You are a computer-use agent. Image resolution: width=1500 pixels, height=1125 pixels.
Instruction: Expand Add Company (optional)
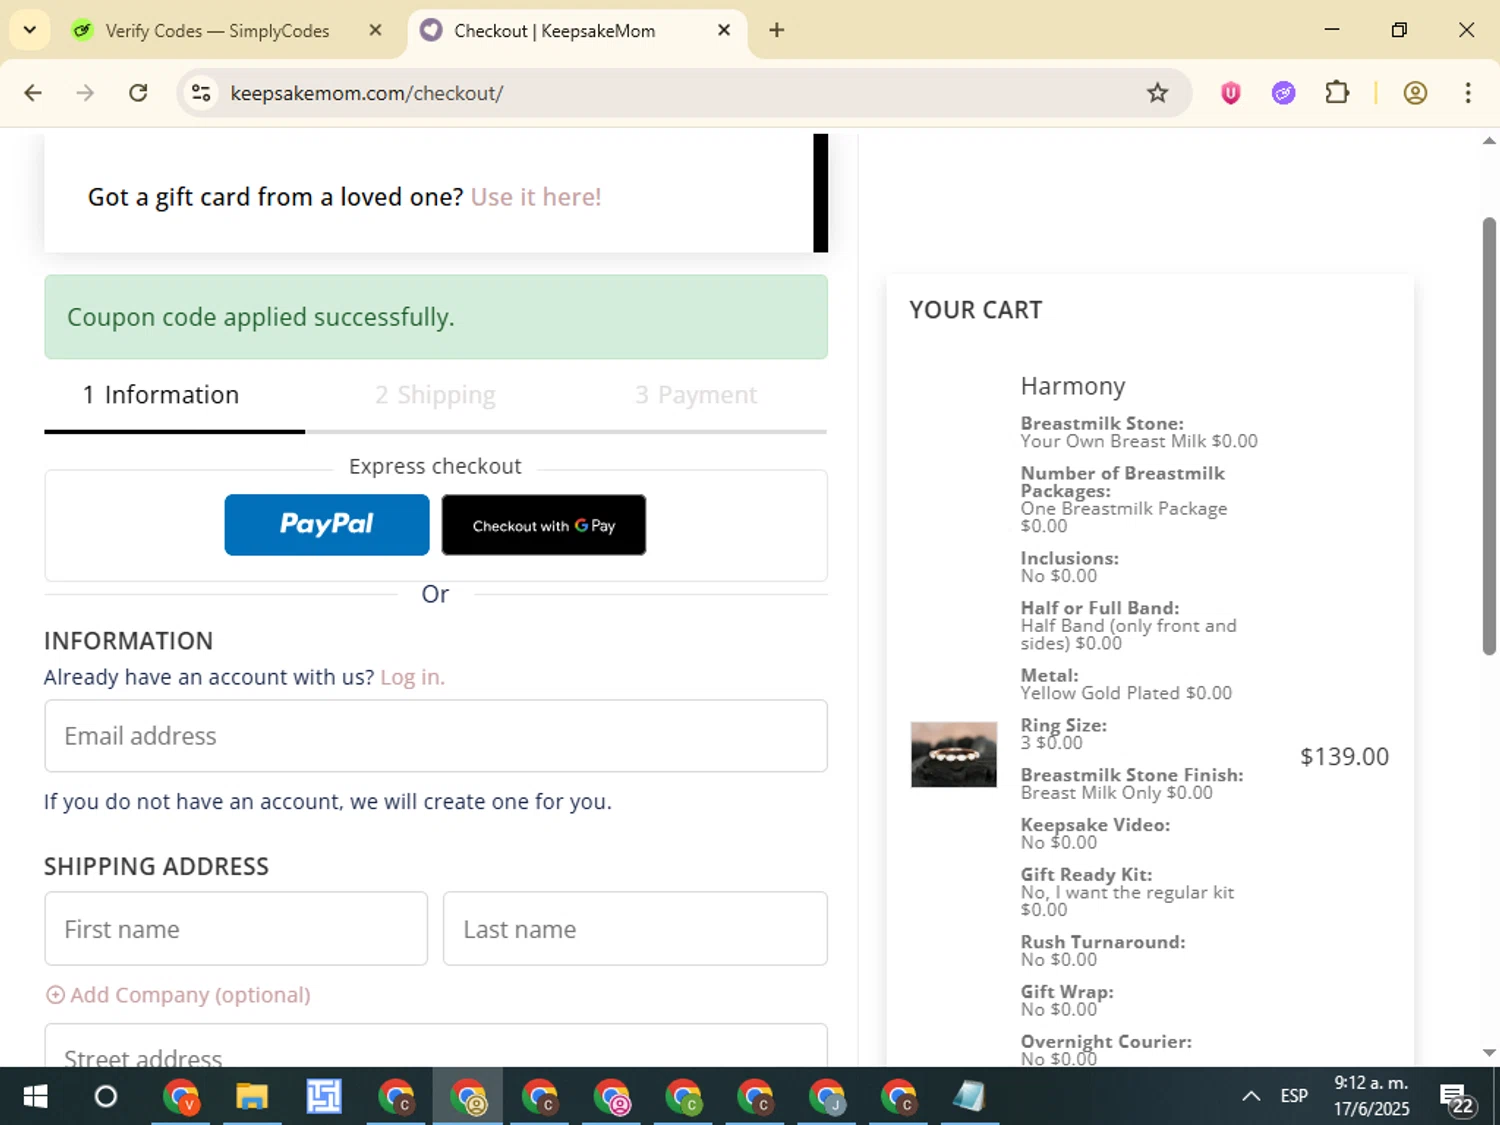(x=178, y=995)
